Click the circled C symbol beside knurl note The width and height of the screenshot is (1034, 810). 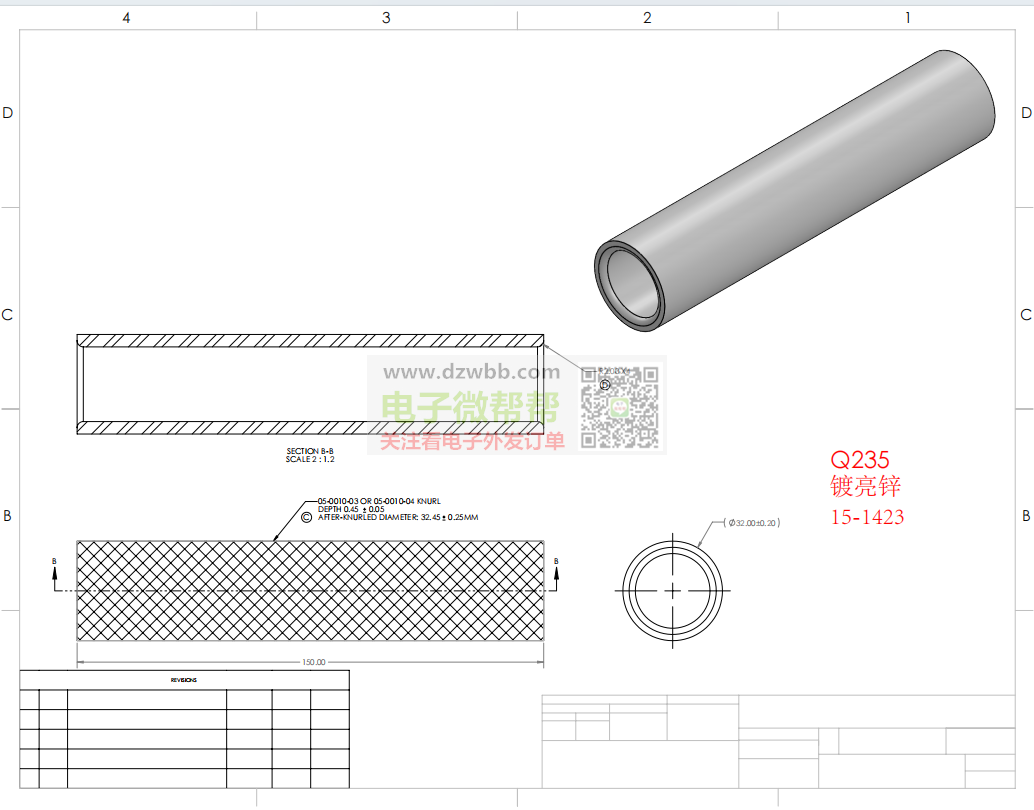click(307, 518)
